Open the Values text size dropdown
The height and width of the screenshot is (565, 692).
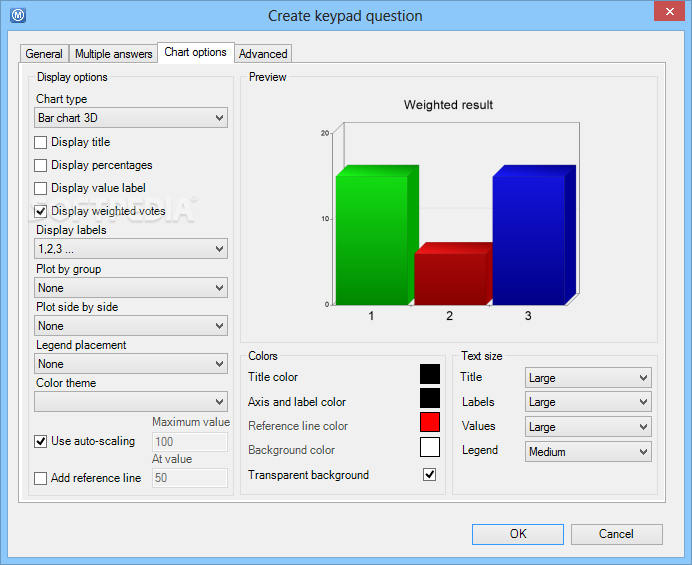click(x=588, y=427)
